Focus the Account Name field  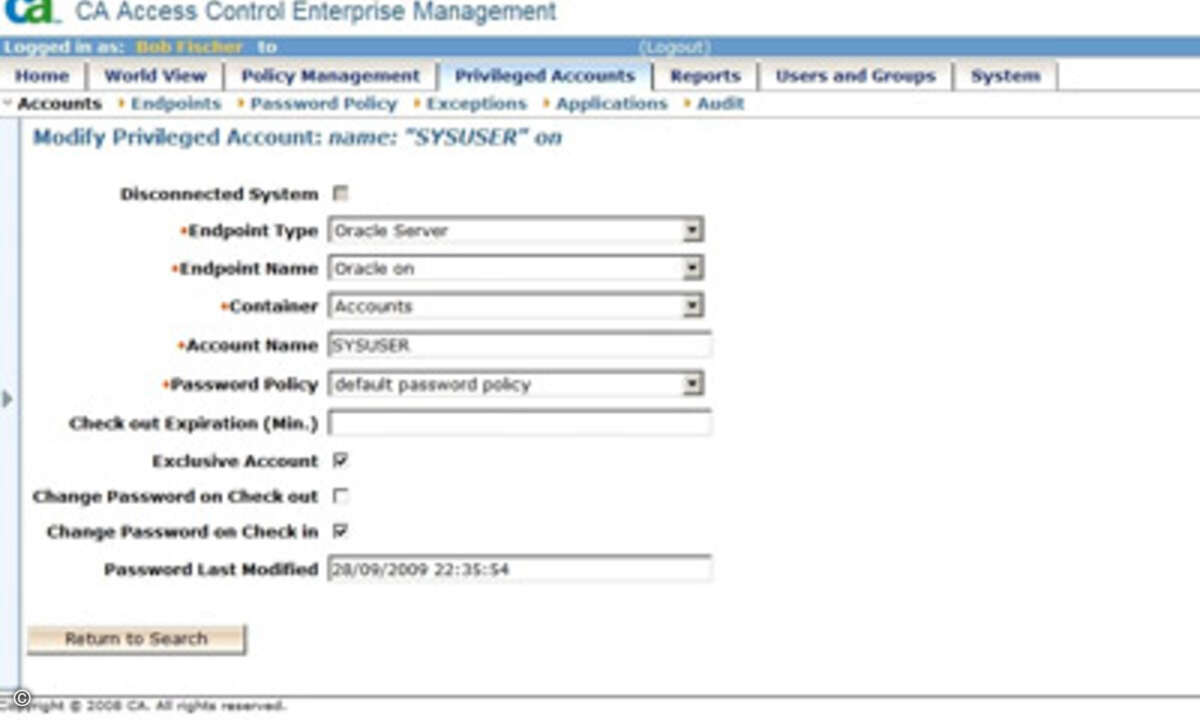(520, 346)
